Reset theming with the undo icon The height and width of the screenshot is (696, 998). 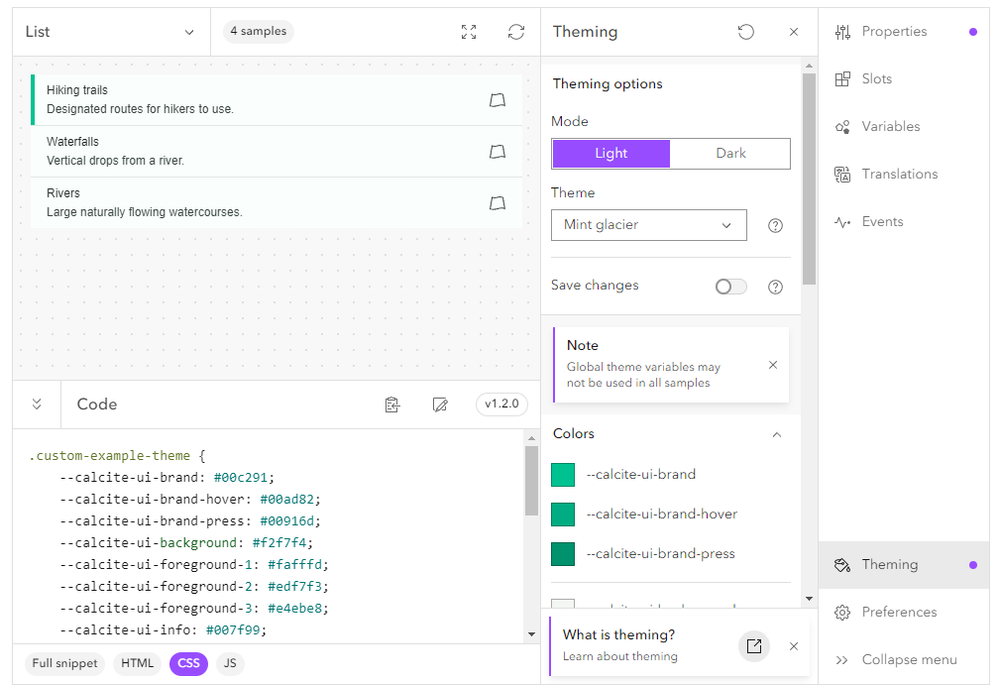746,32
